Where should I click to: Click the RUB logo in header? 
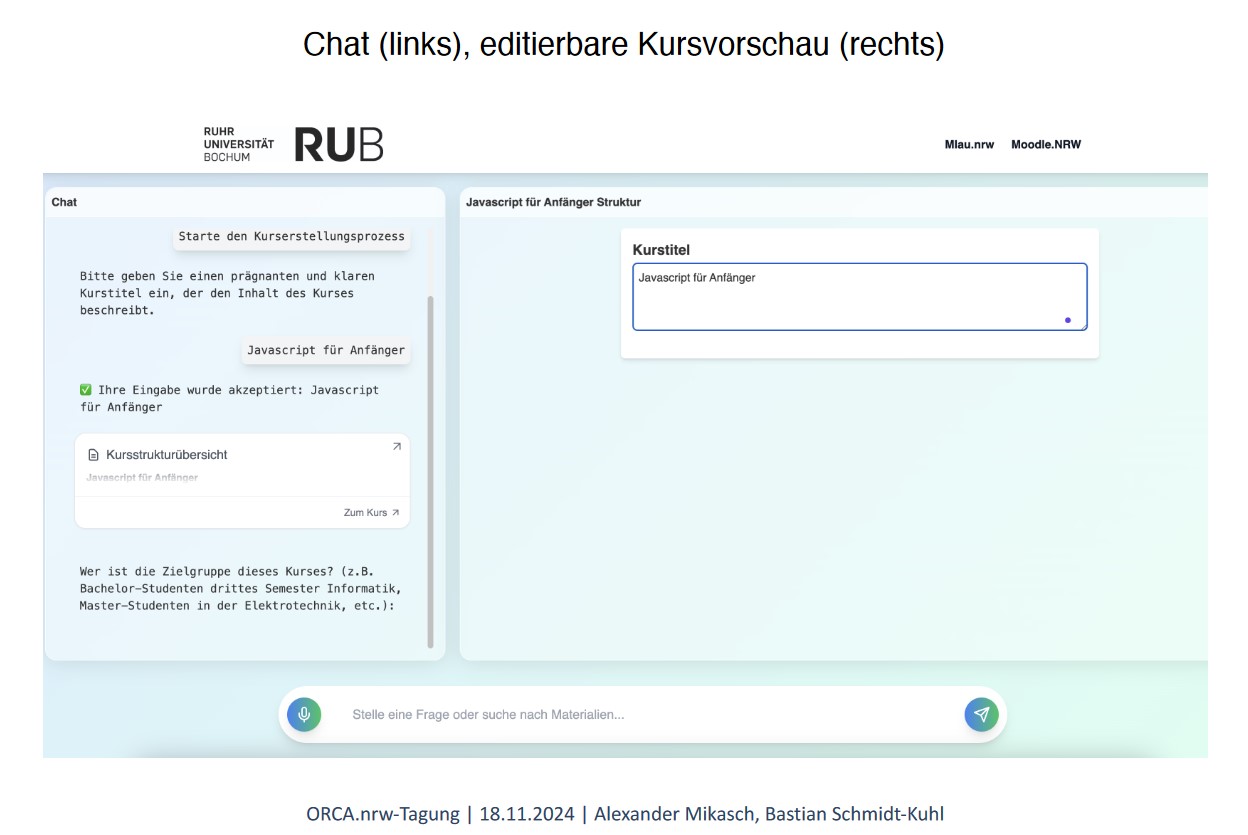tap(339, 144)
